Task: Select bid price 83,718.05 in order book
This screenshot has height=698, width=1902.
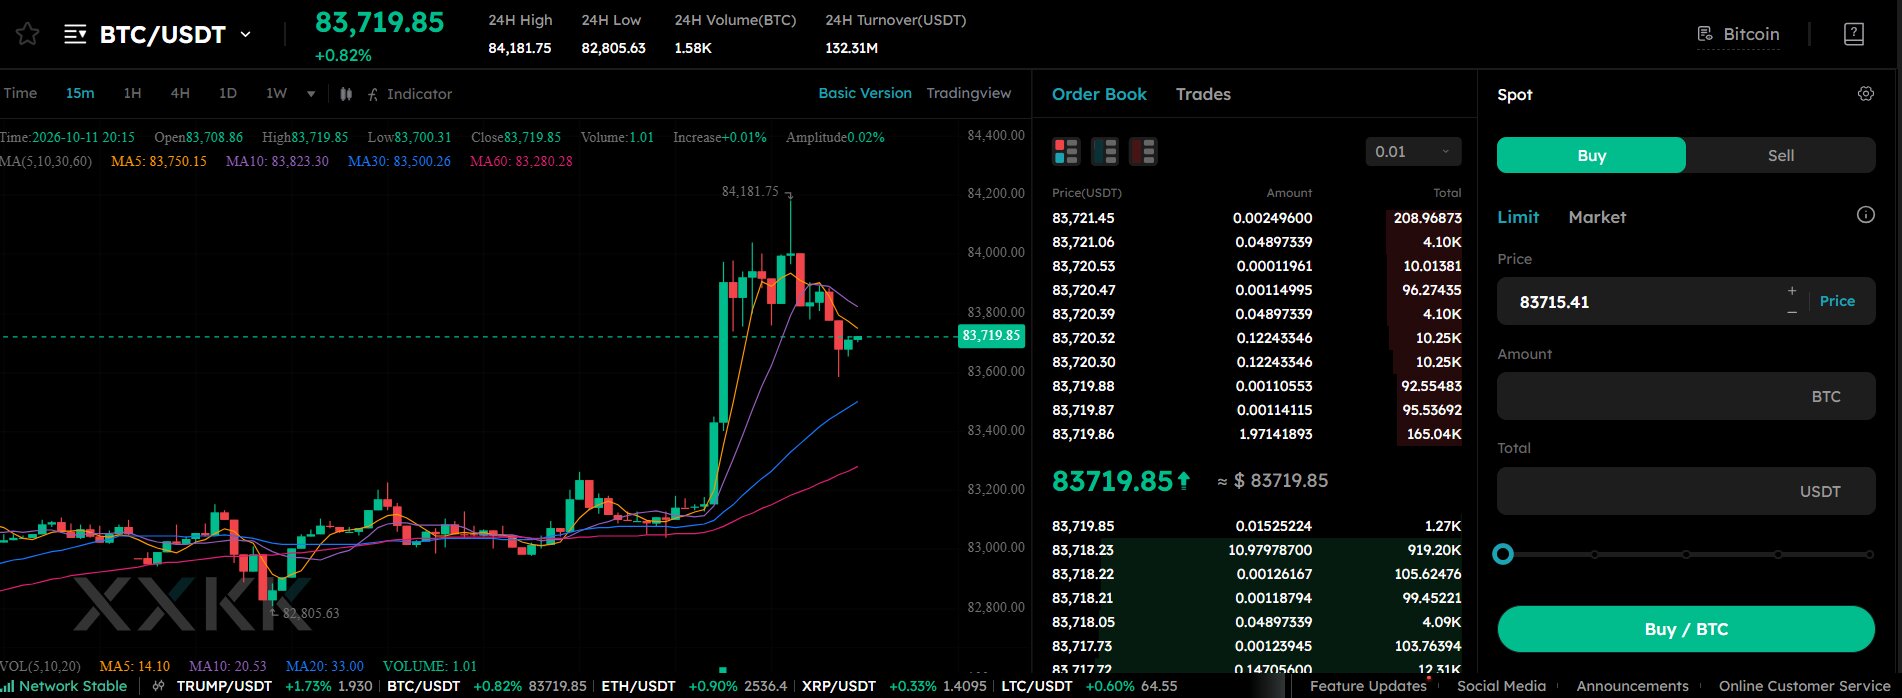Action: (1083, 622)
